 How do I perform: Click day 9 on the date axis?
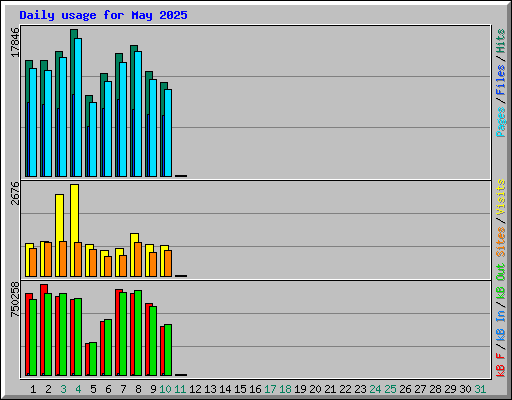pyautogui.click(x=153, y=389)
